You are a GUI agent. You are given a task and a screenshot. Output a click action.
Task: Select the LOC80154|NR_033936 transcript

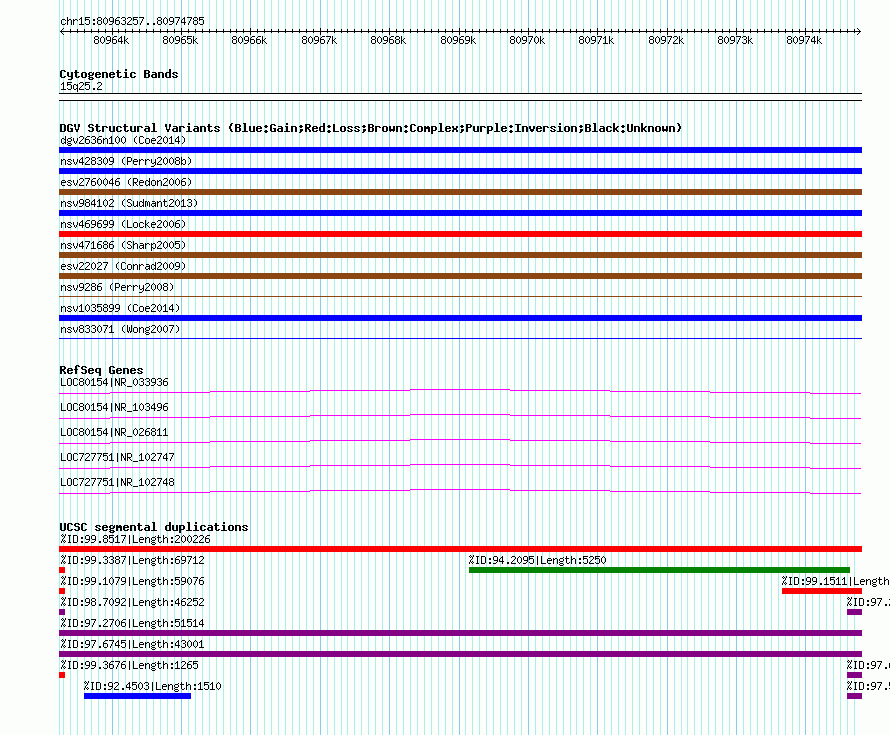tap(114, 383)
